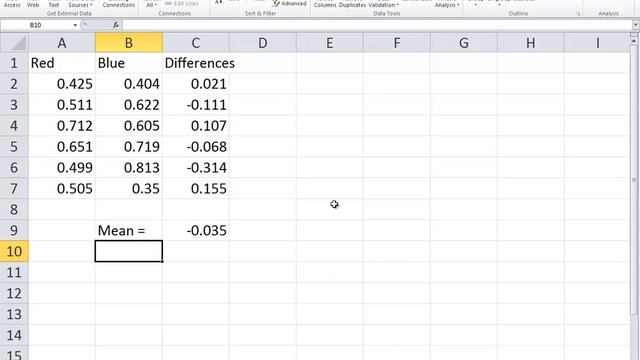
Task: Open the Refresh All dropdown
Action: tap(151, 4)
